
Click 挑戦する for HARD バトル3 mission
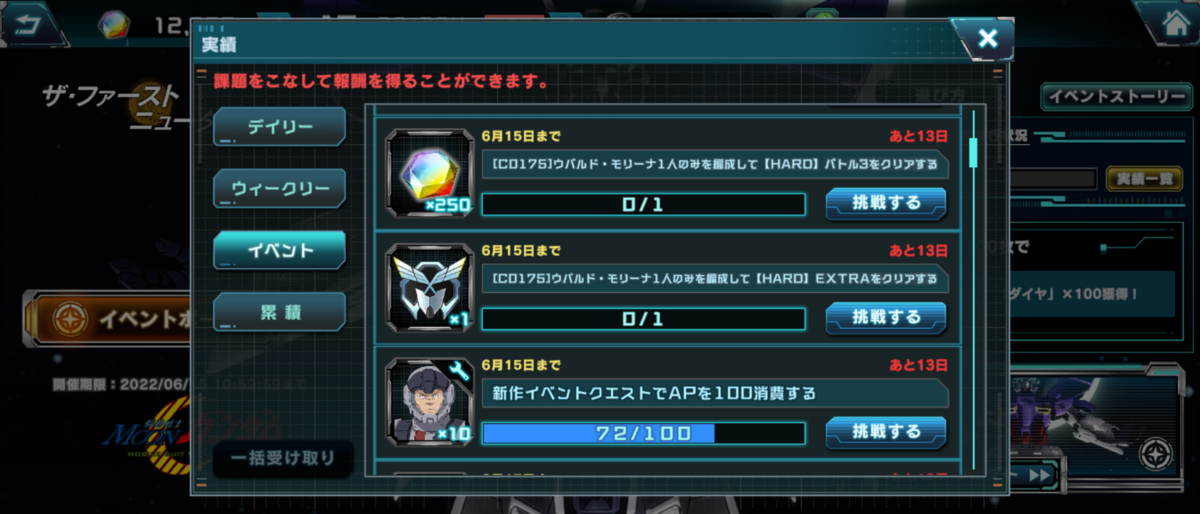point(886,203)
